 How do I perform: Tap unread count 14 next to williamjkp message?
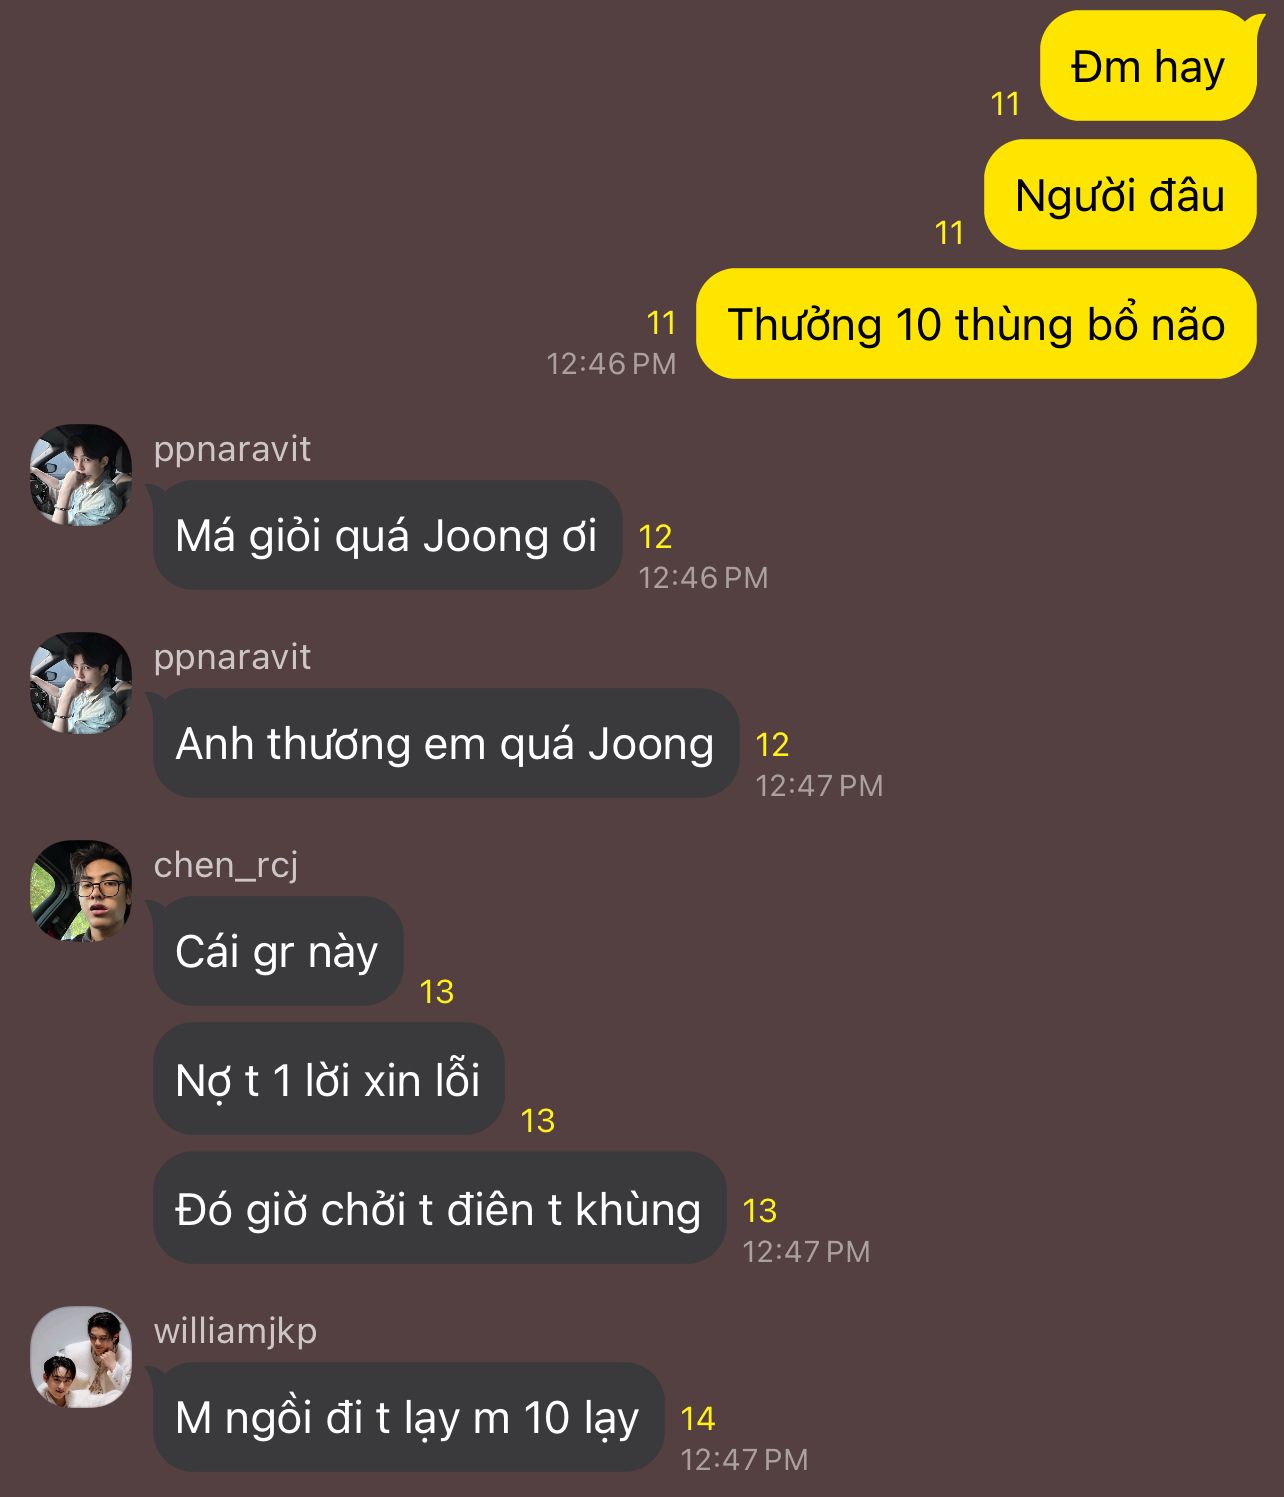[x=698, y=1418]
